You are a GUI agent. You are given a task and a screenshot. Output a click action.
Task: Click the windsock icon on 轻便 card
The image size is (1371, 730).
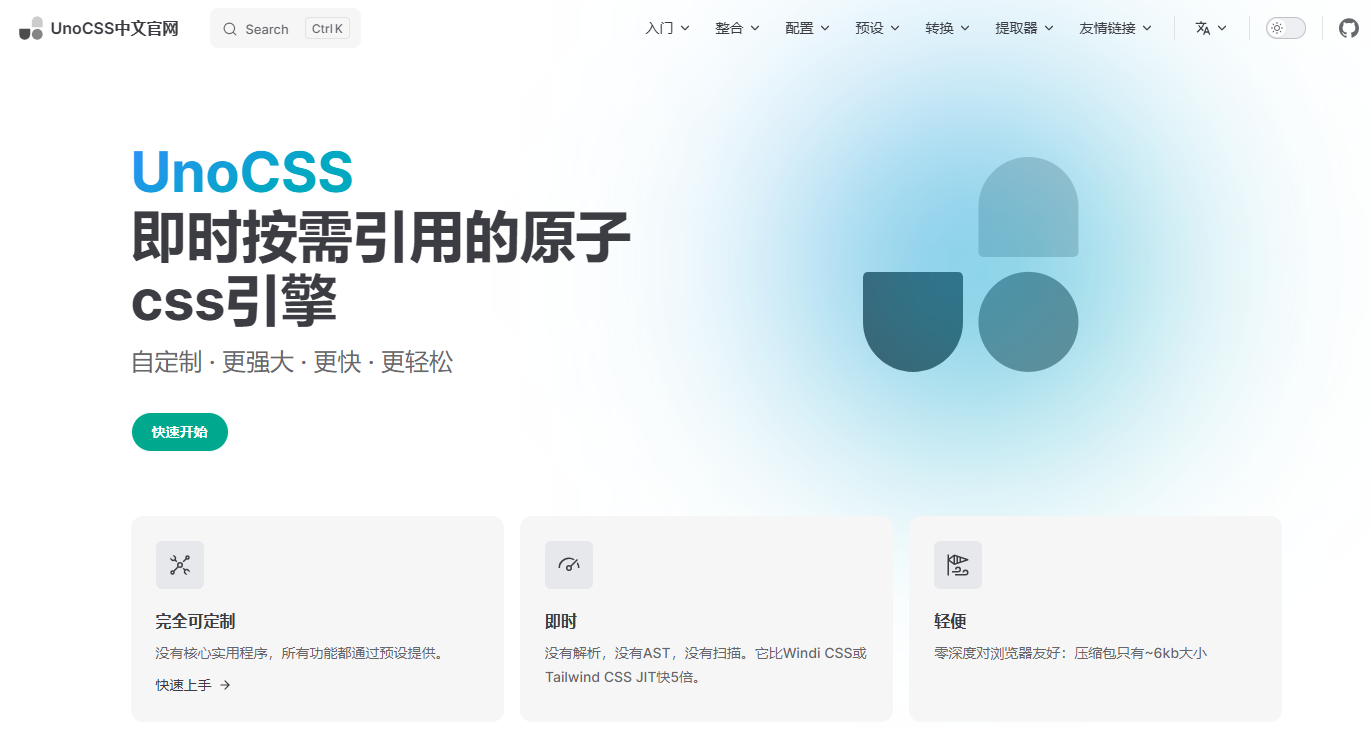point(958,565)
